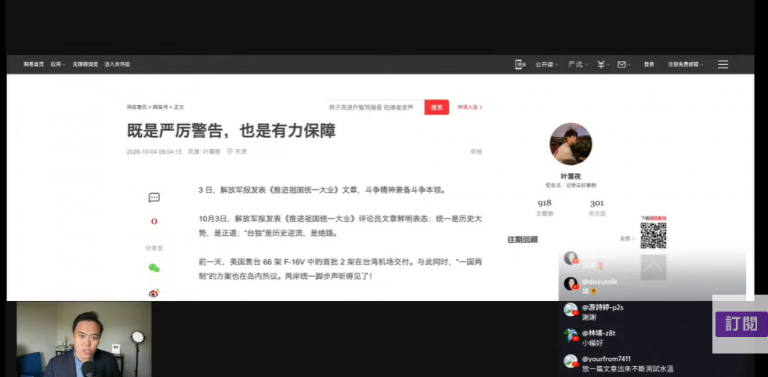Open 网易首页 in the top navigation bar

(34, 64)
